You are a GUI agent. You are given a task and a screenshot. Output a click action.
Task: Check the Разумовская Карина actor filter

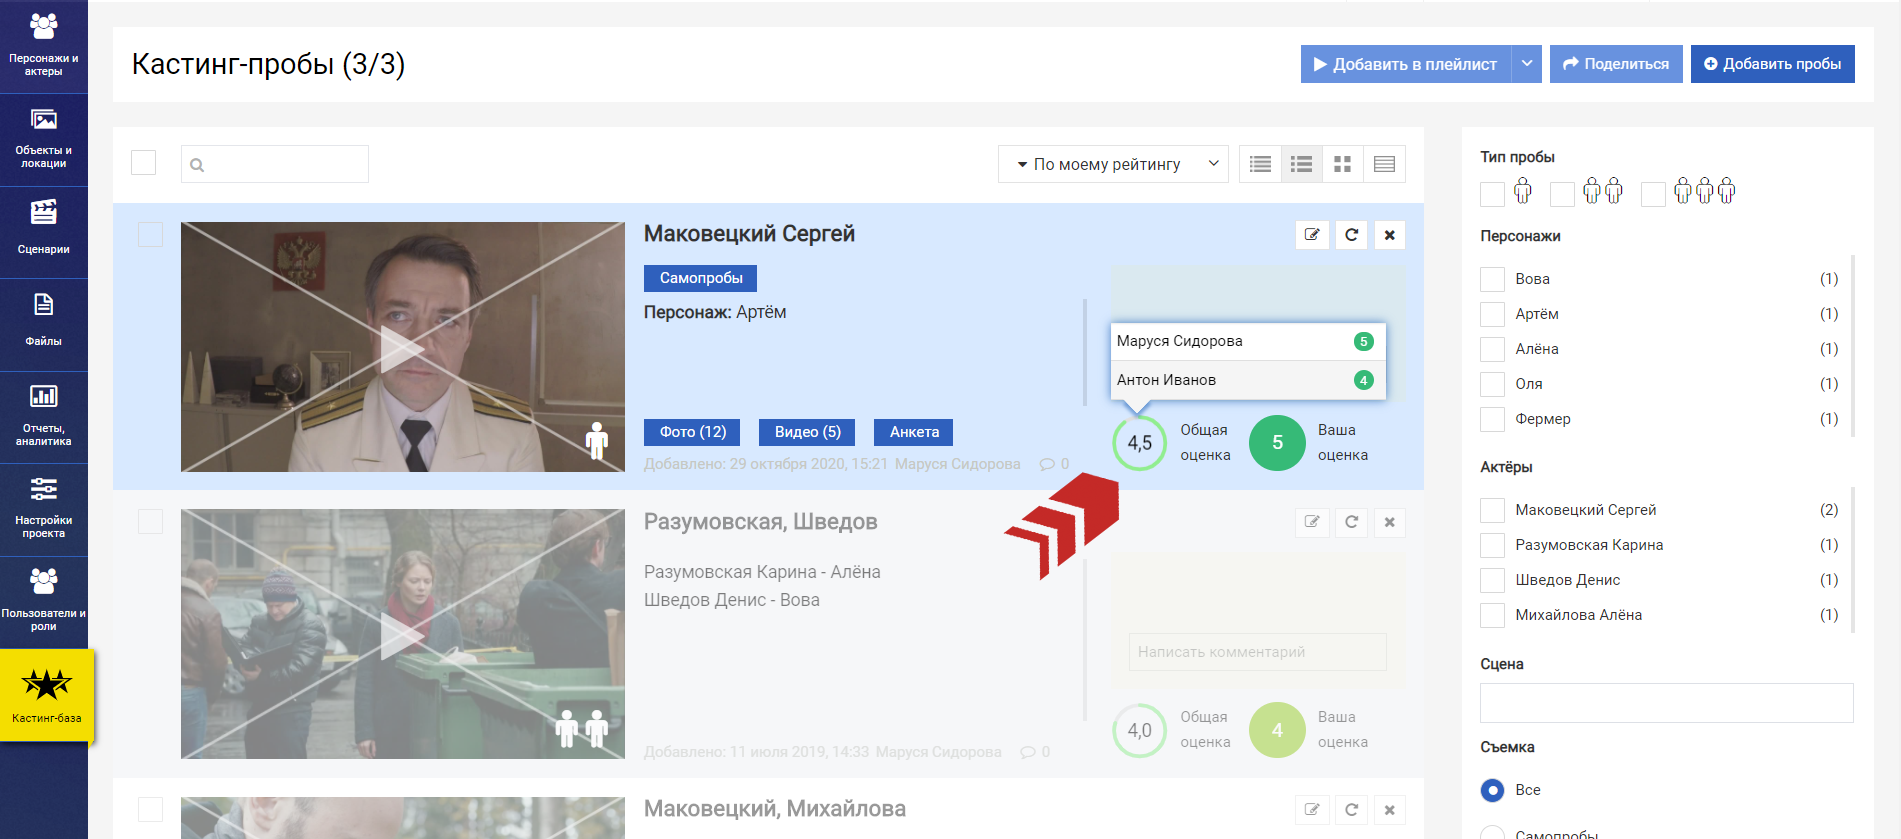1492,545
